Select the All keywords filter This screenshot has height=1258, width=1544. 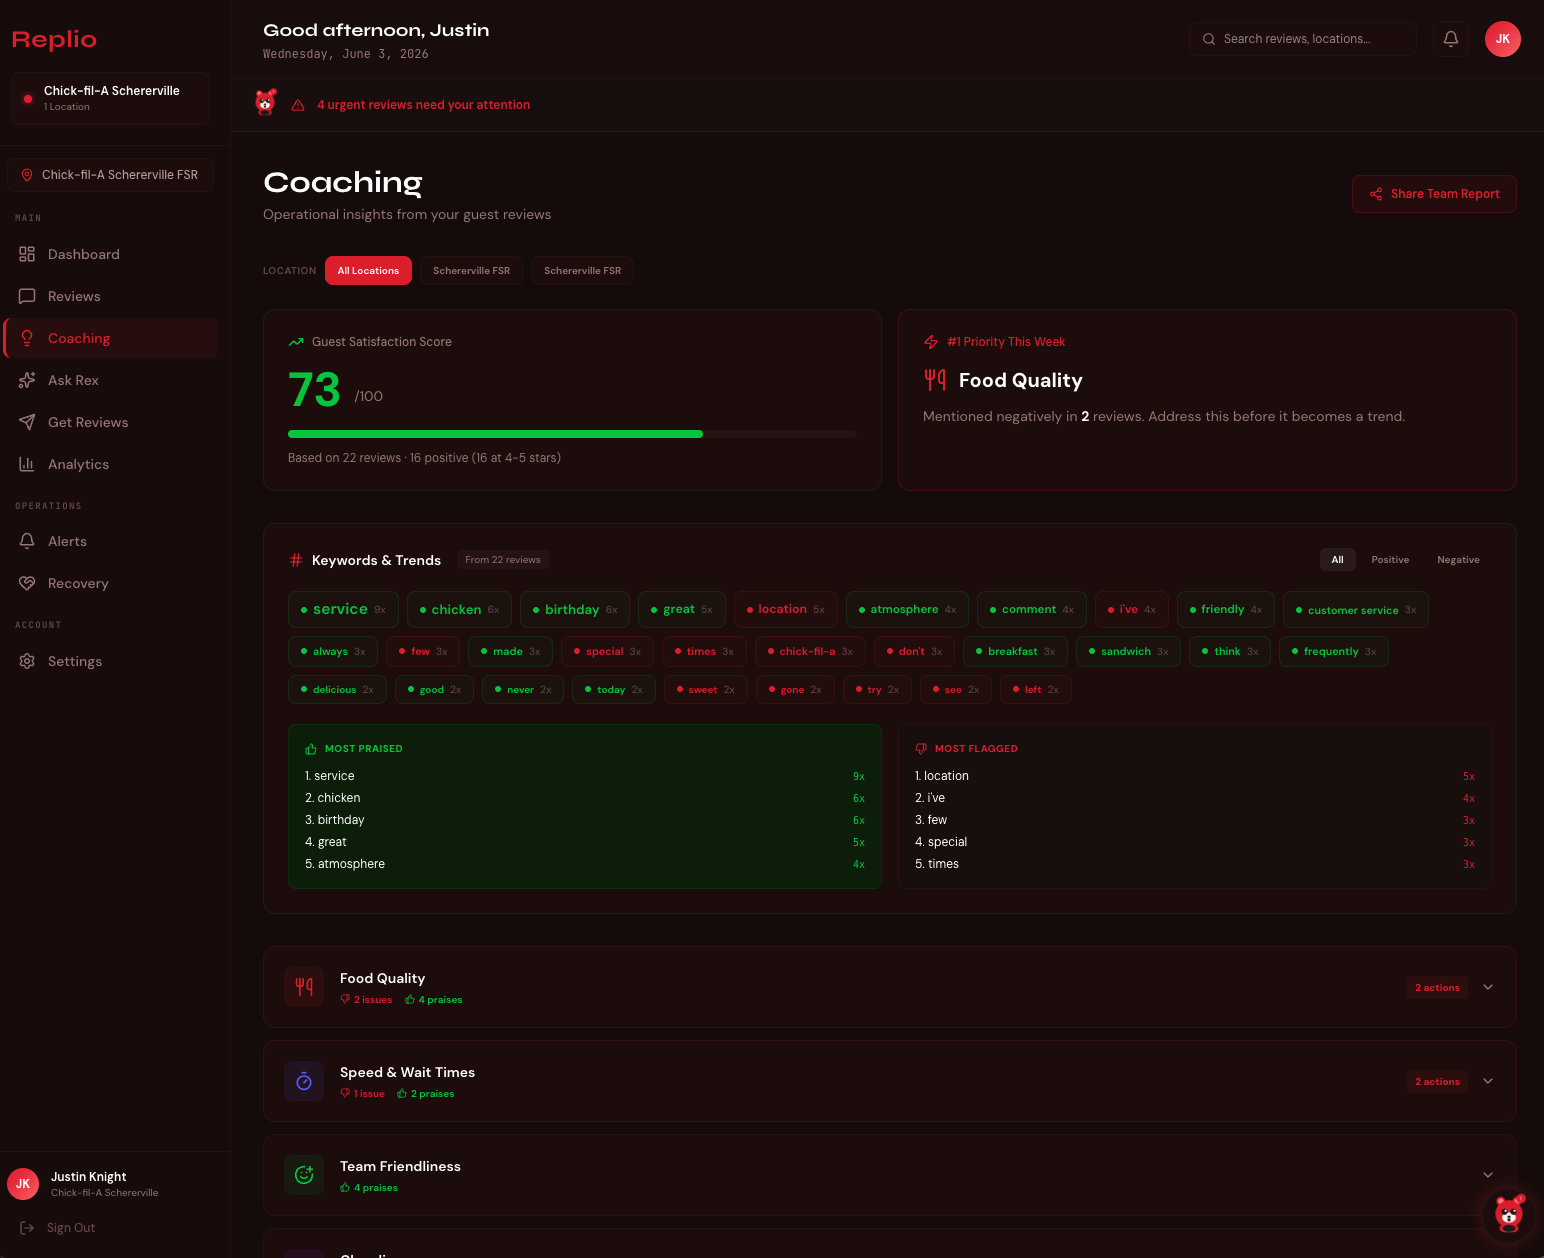coord(1337,560)
